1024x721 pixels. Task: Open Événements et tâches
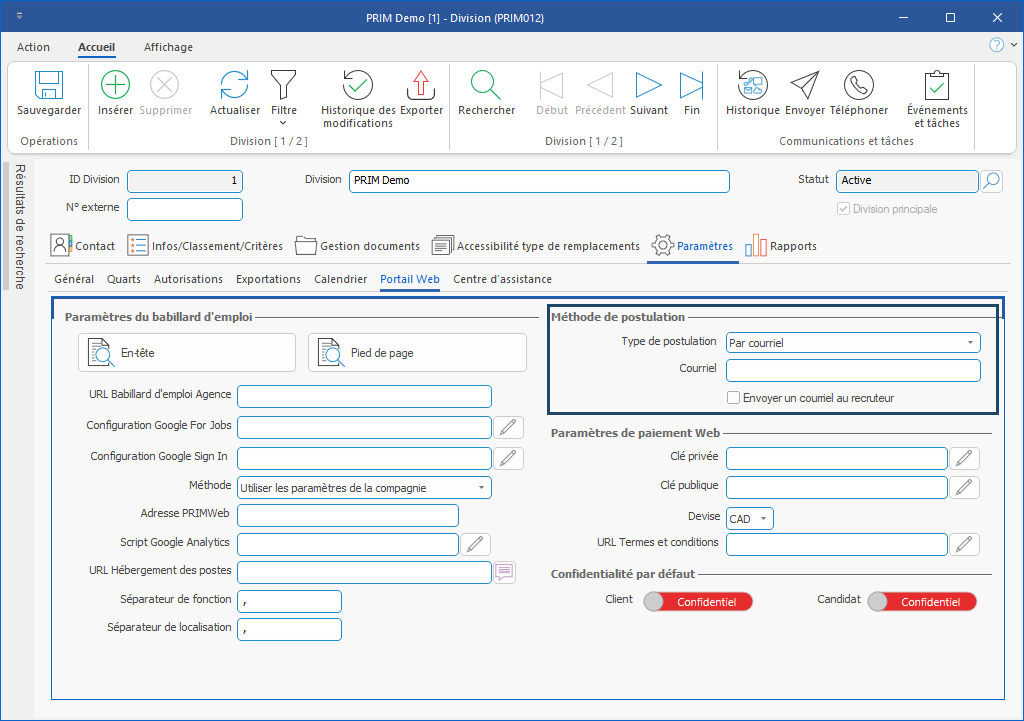click(936, 87)
